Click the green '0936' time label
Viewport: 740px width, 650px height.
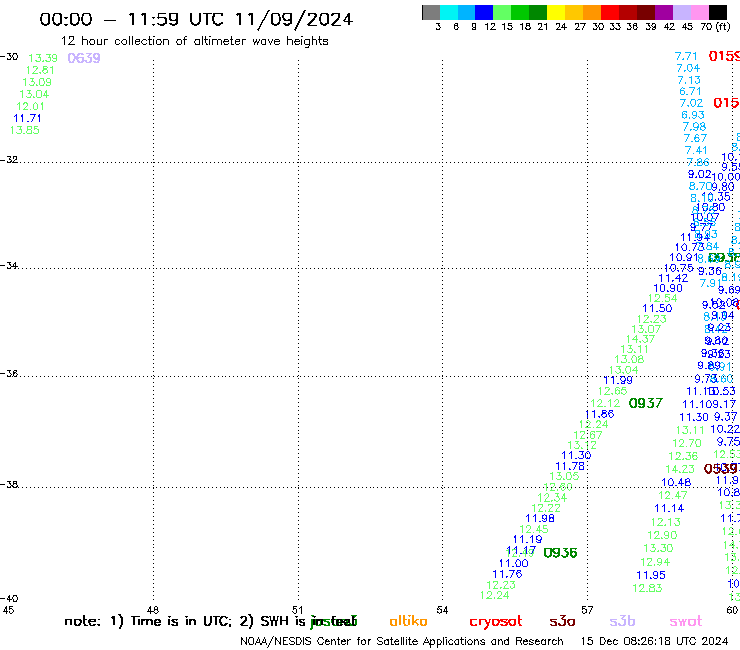tap(560, 553)
